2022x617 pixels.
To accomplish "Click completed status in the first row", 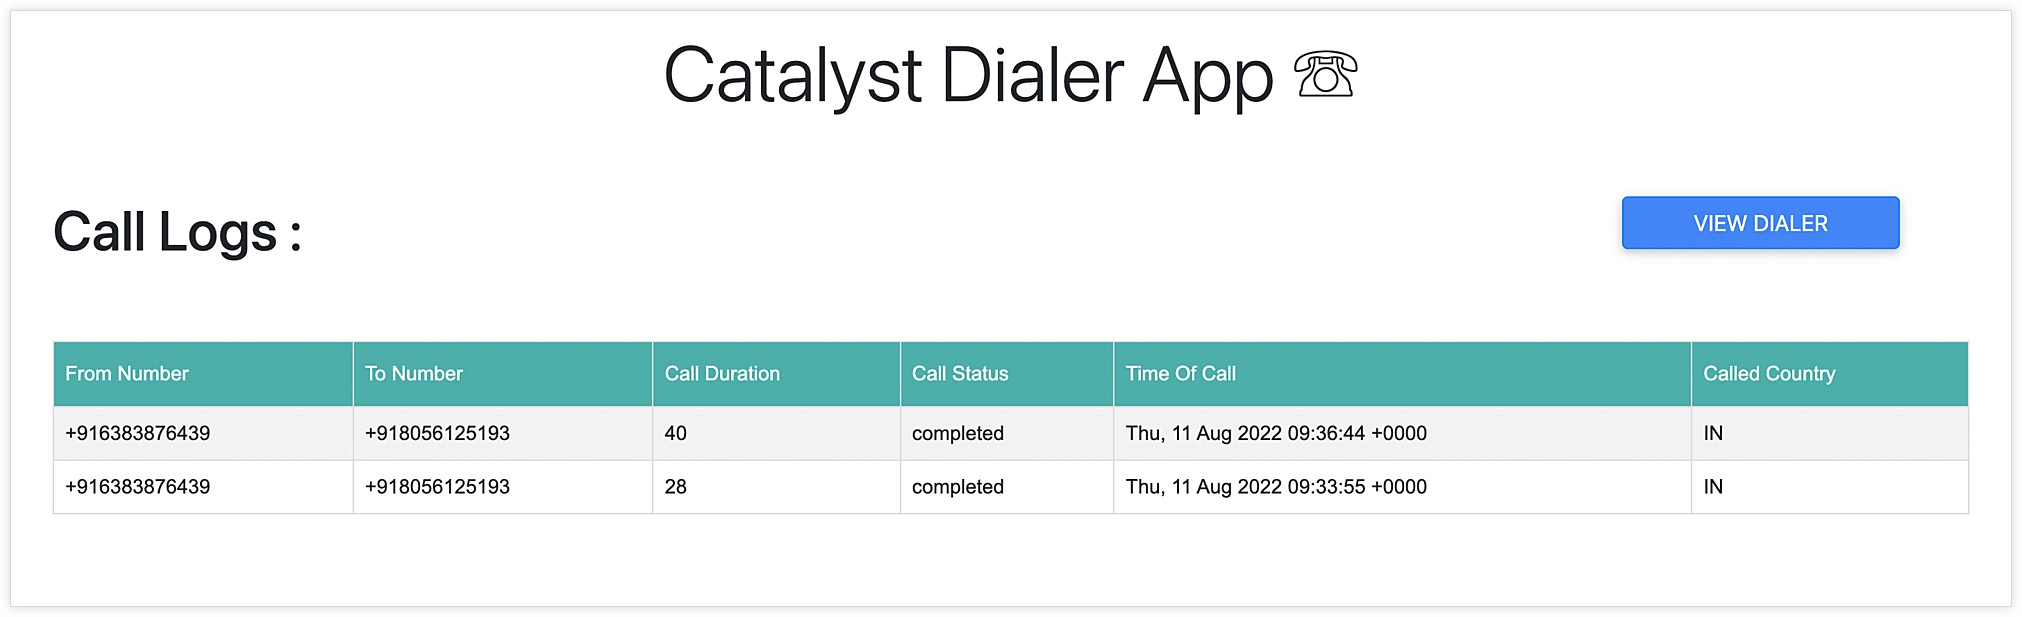I will [x=958, y=434].
